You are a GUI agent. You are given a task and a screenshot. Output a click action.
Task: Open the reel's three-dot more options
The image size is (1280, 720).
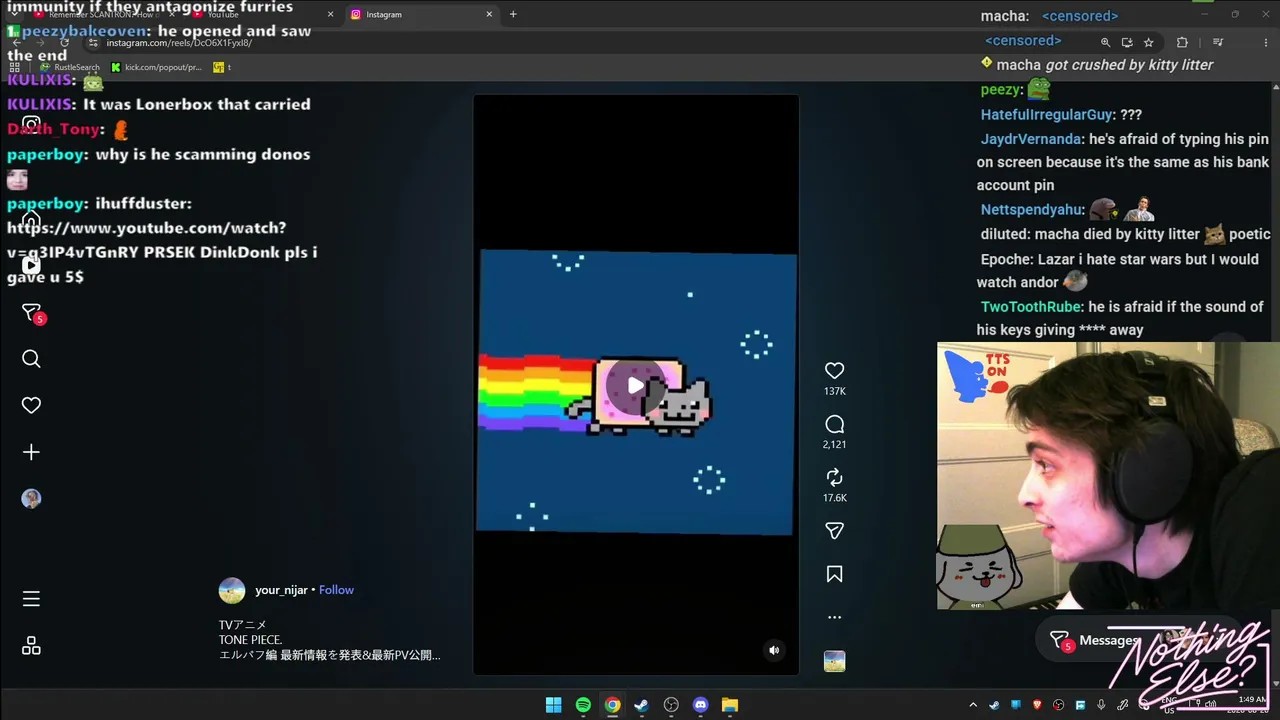coord(834,617)
